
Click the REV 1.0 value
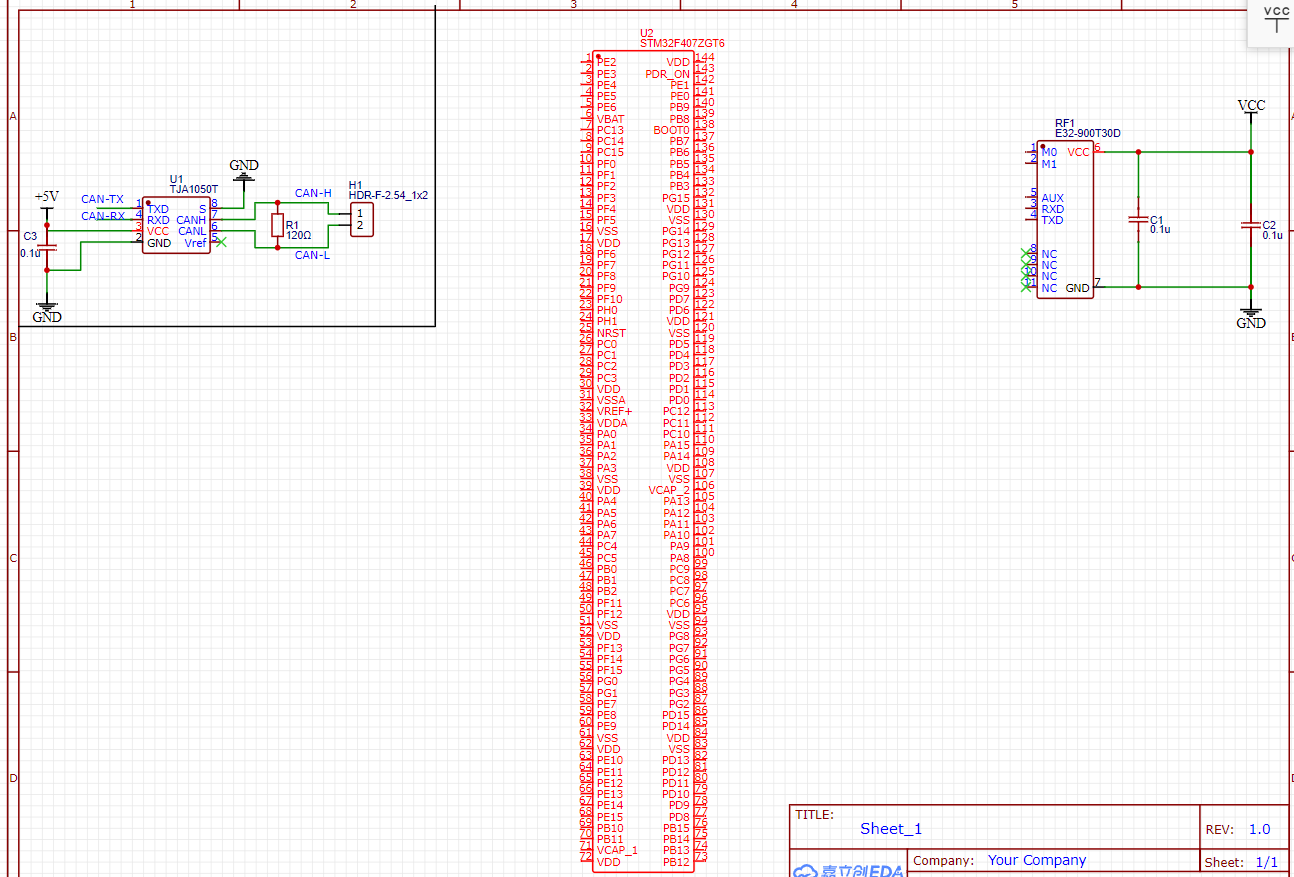click(1259, 829)
